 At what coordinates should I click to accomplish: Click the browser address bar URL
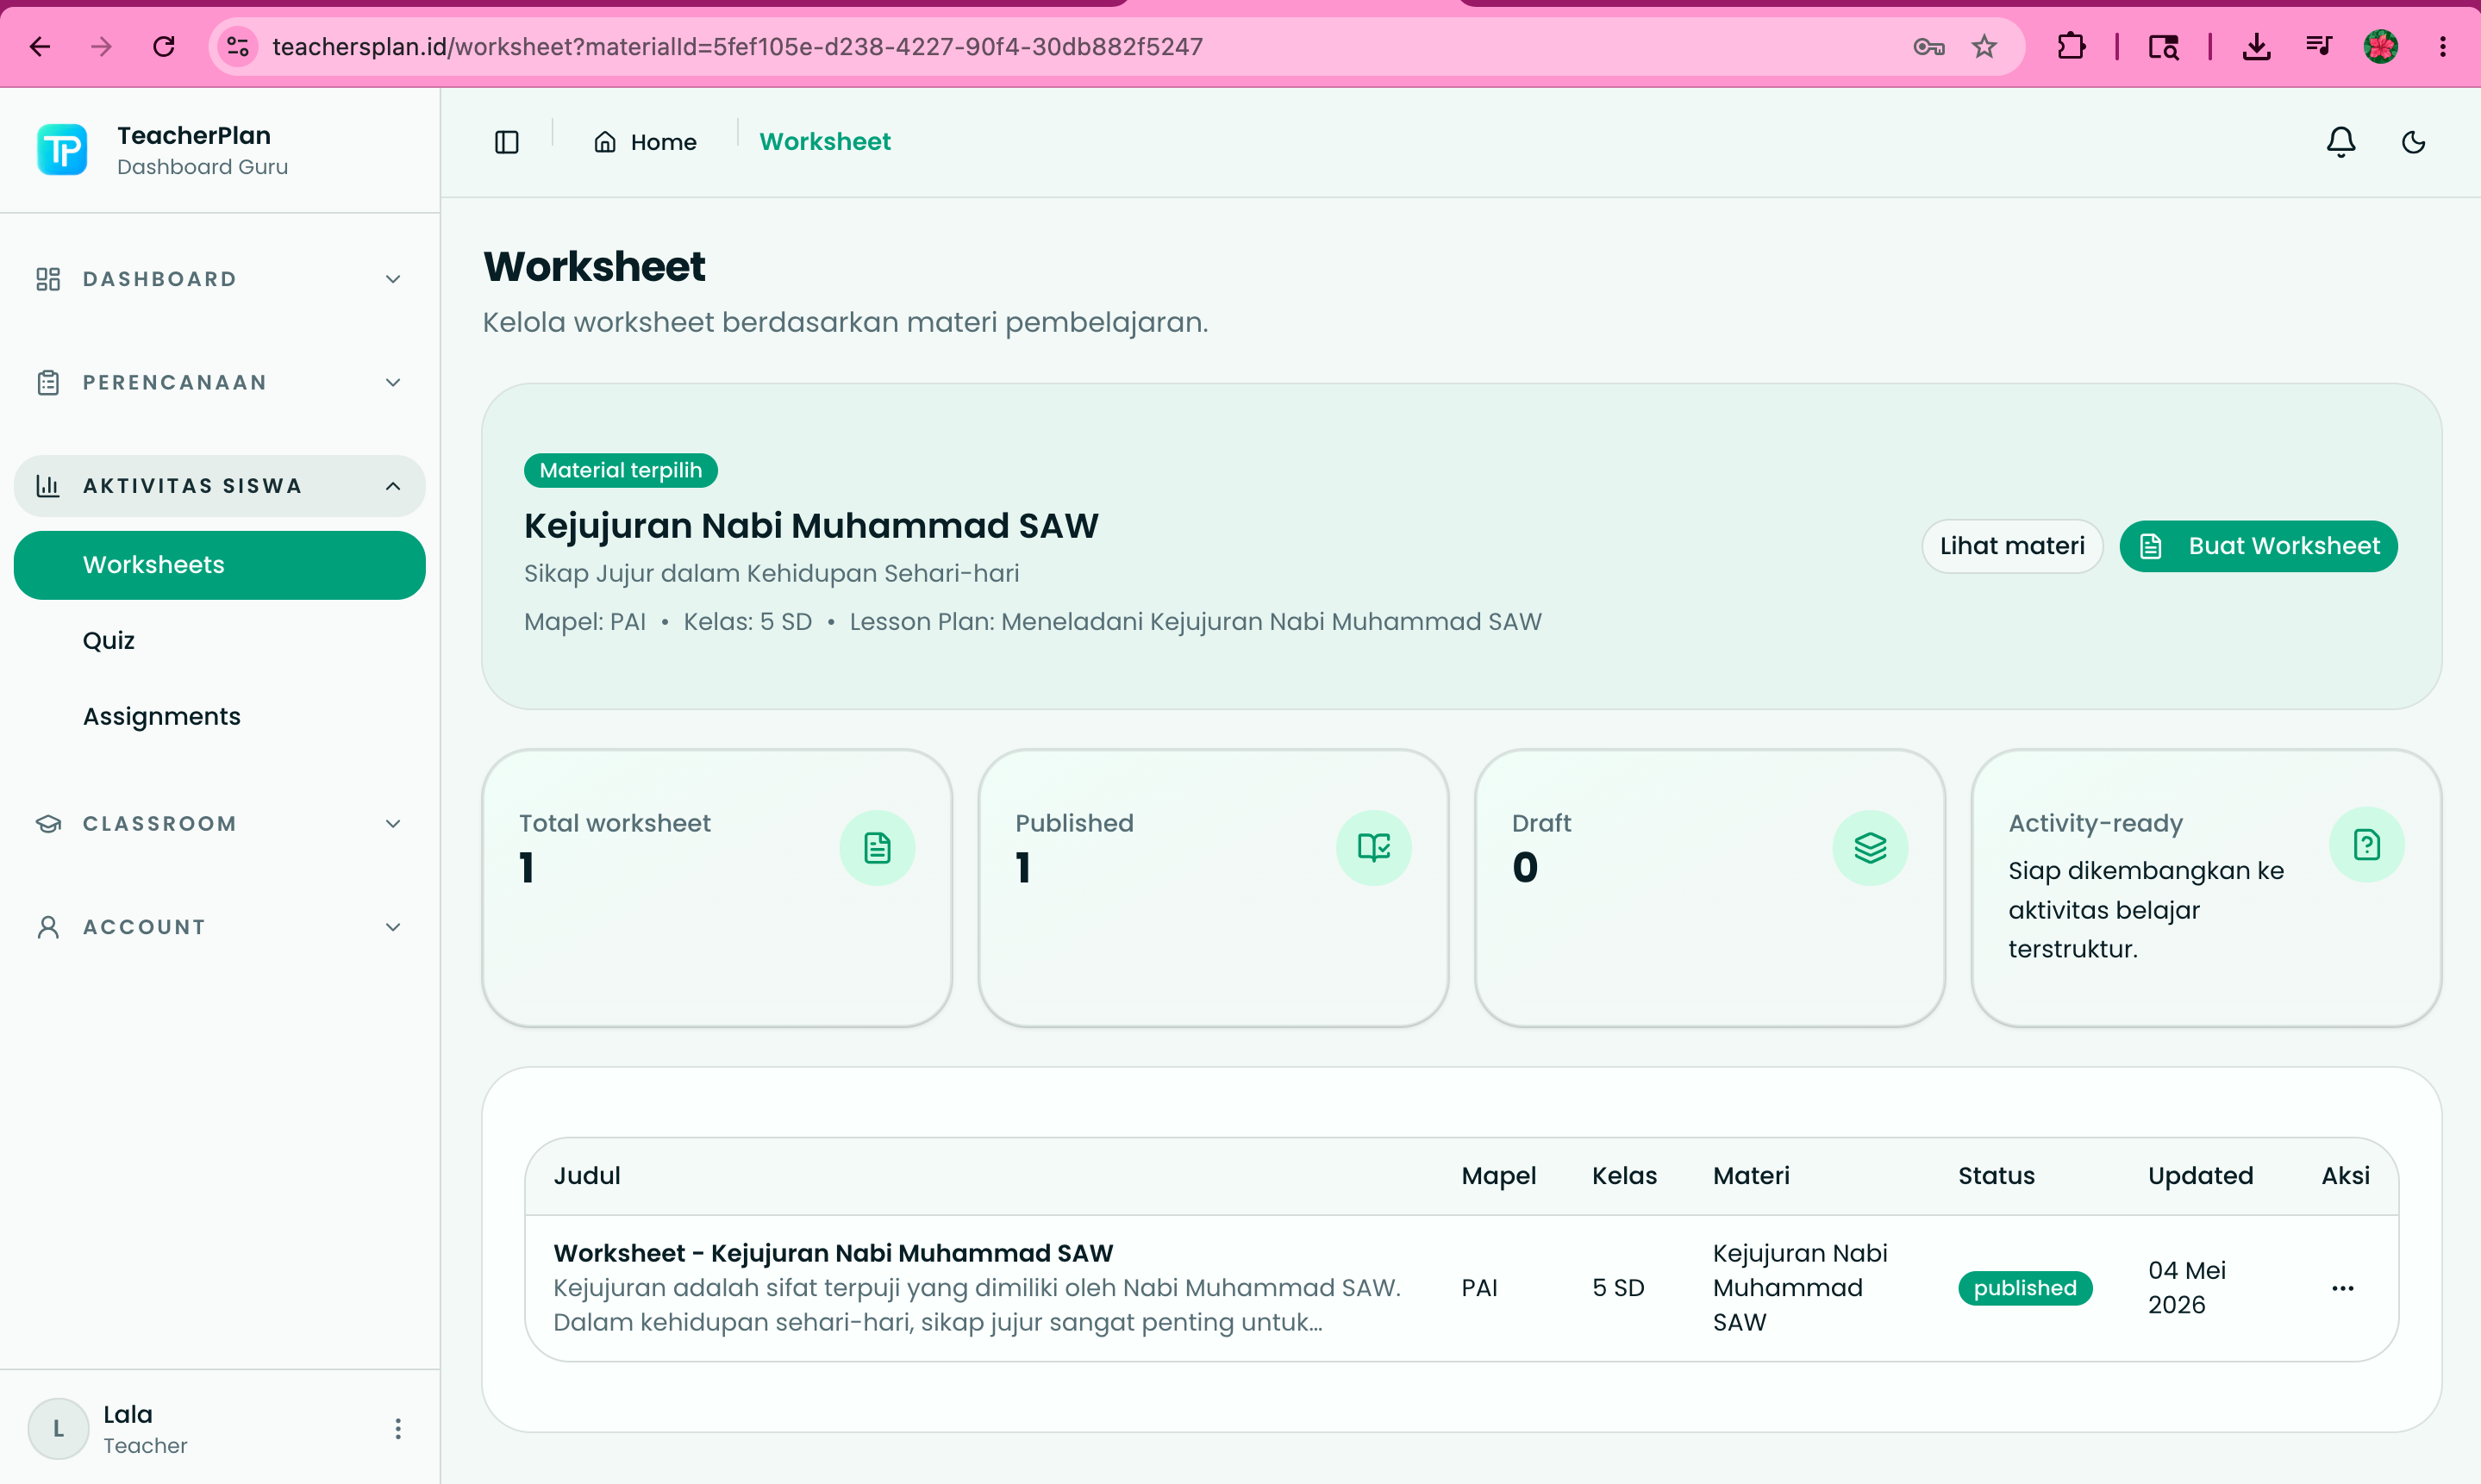pos(737,46)
